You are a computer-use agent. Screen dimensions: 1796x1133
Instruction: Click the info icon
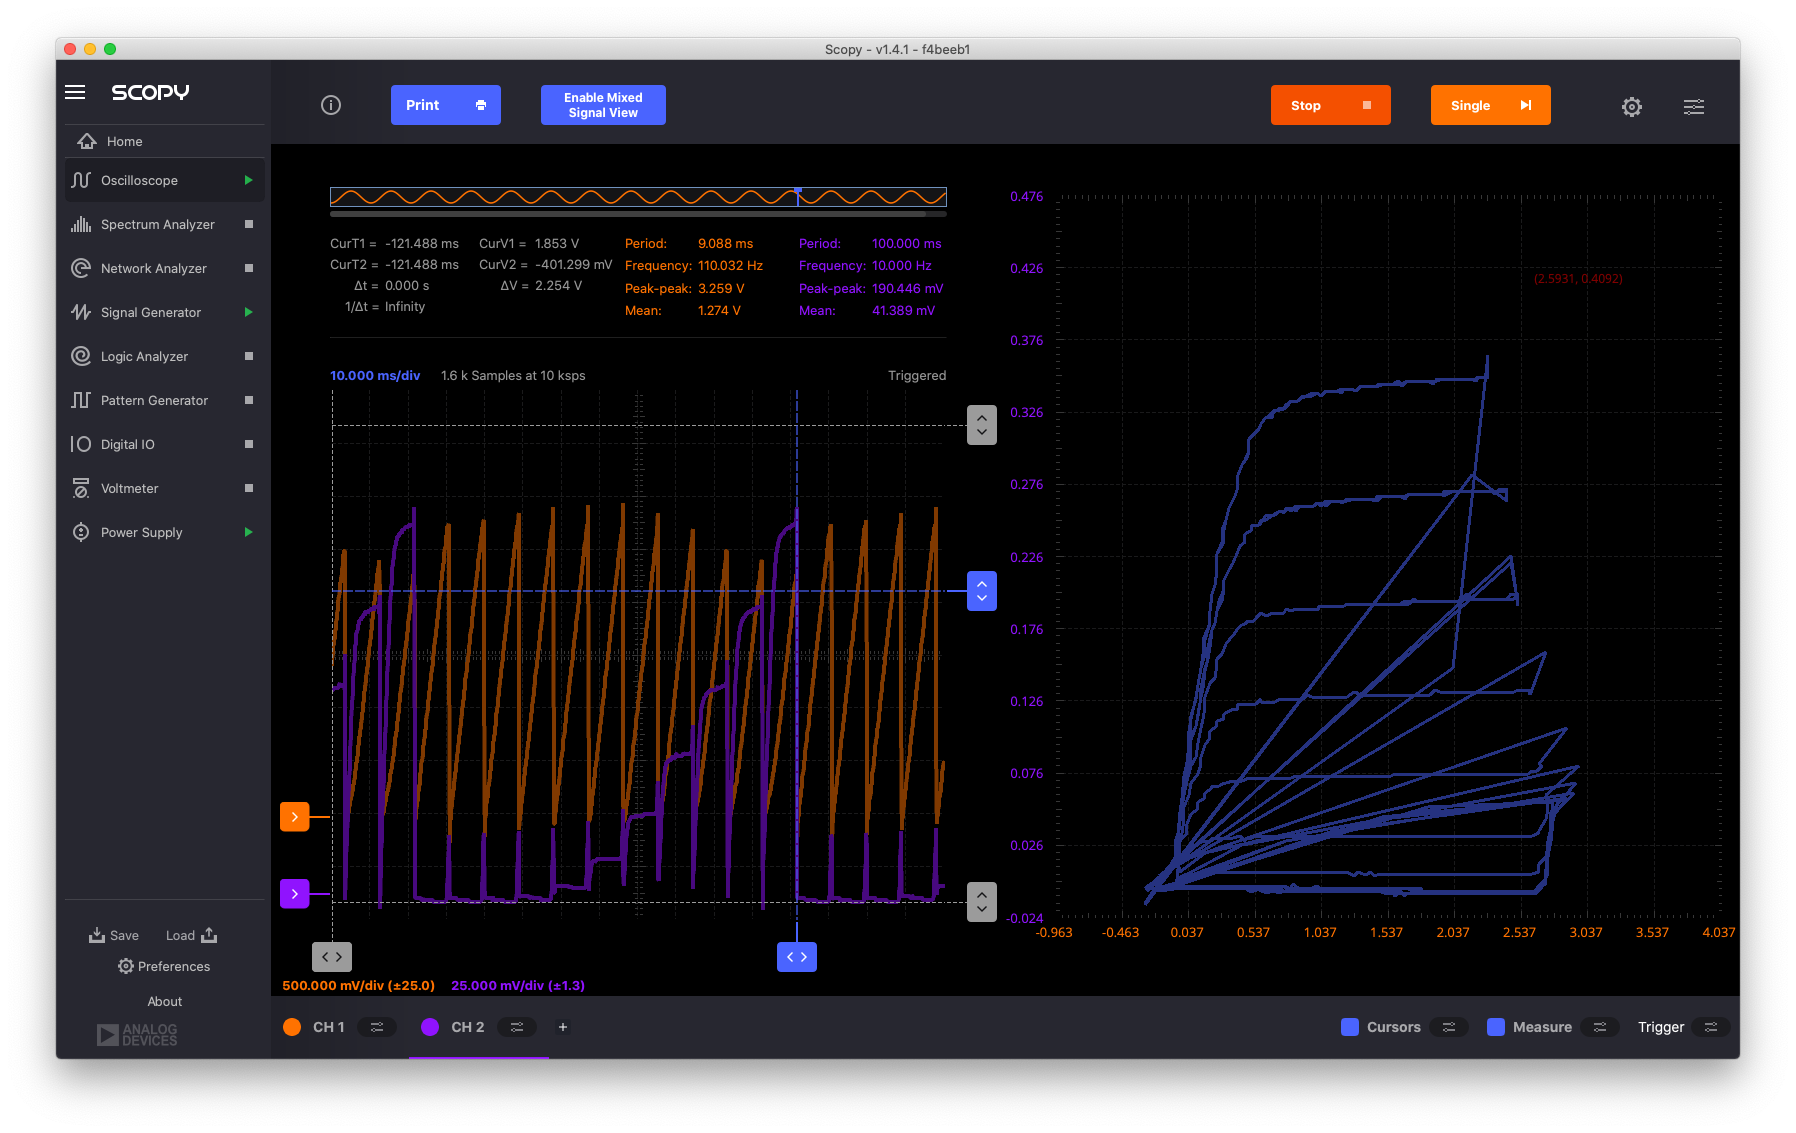point(331,105)
